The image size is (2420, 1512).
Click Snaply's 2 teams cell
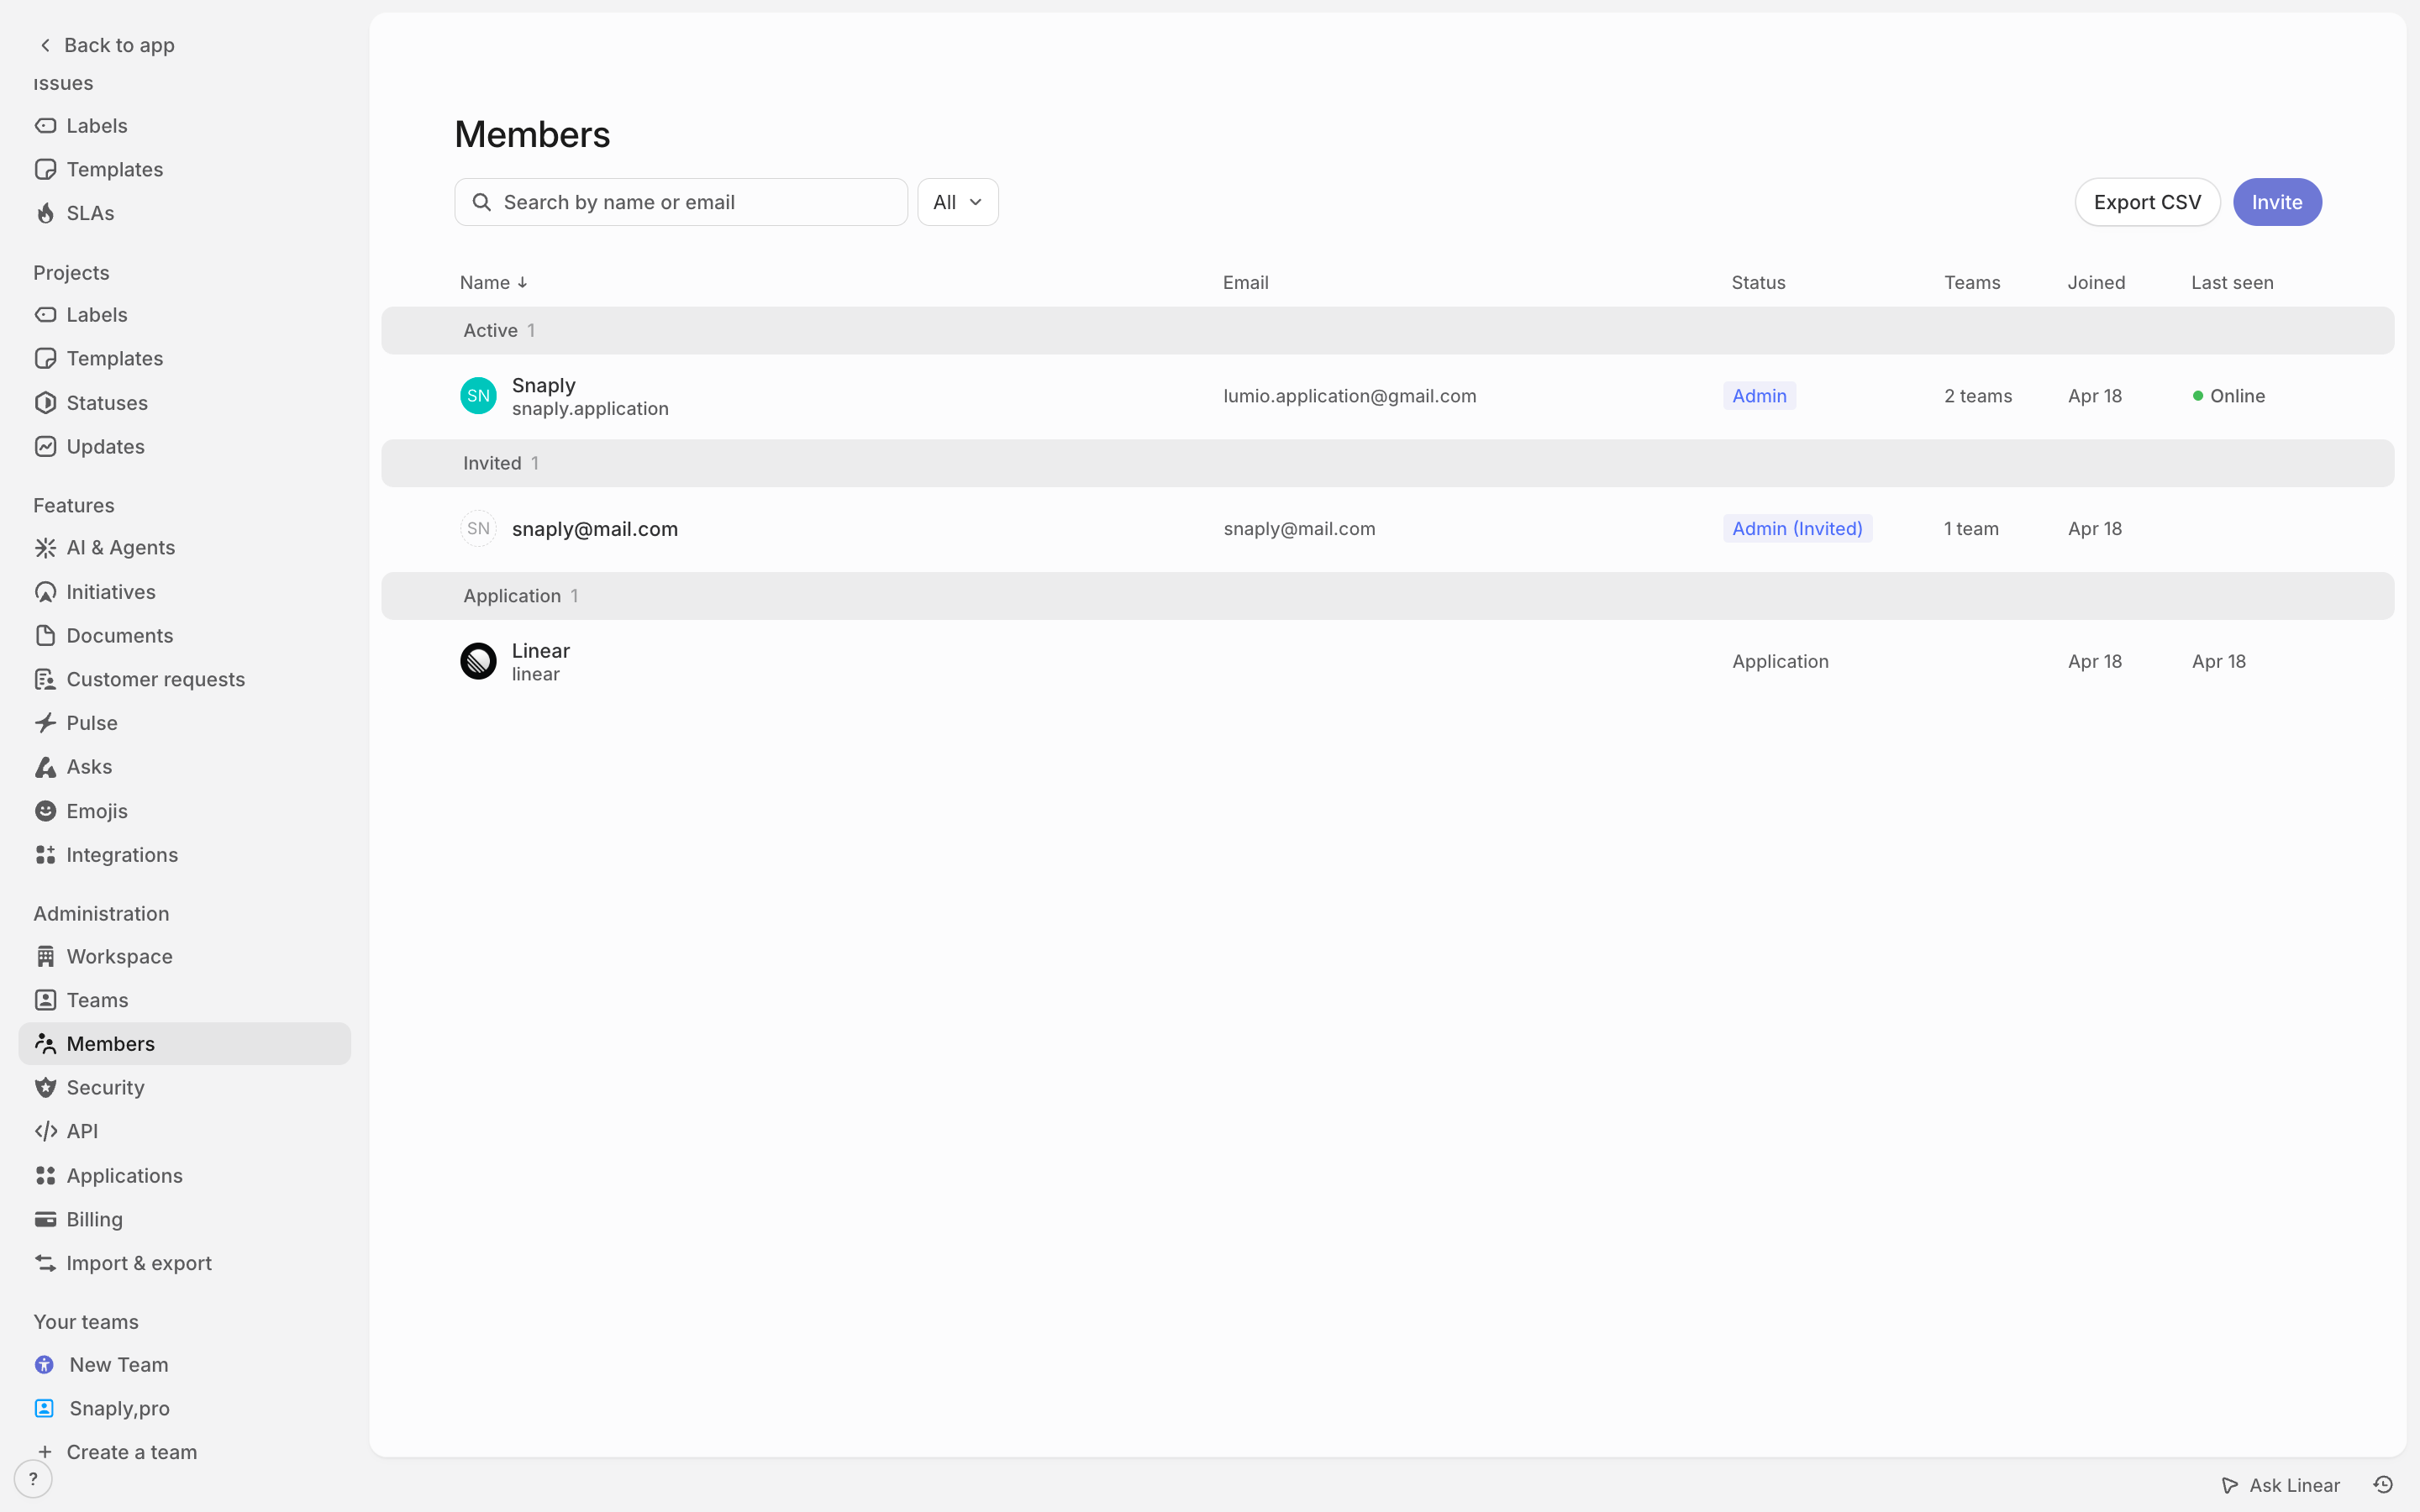point(1977,396)
